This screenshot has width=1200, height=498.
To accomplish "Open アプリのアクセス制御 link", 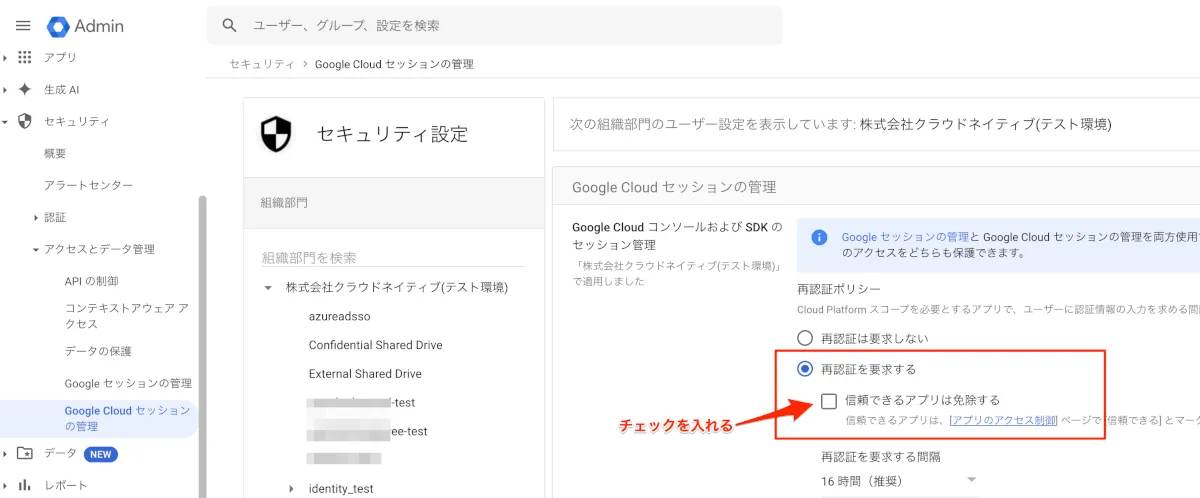I will [1005, 421].
